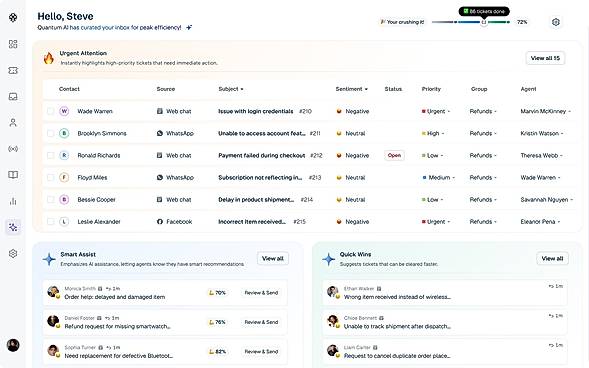Click the Urgent Attention fire icon
This screenshot has width=589, height=368.
coord(49,58)
